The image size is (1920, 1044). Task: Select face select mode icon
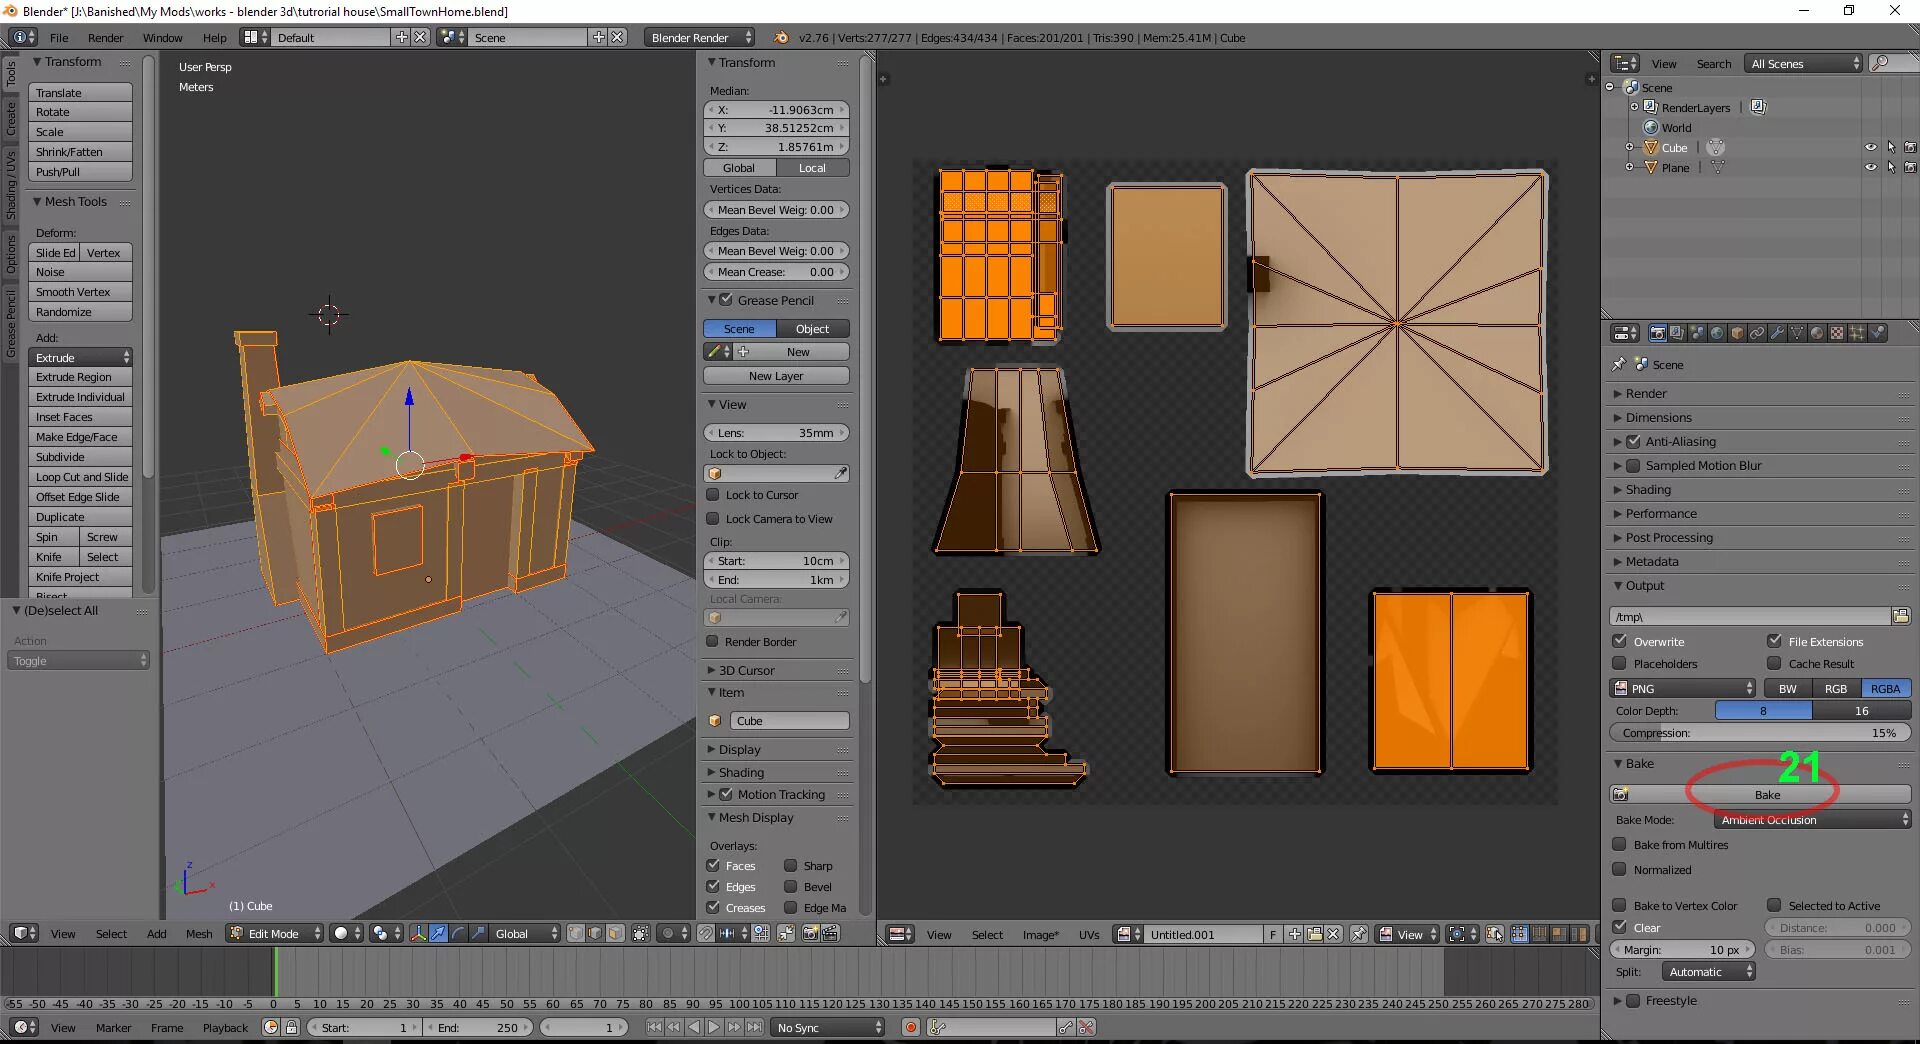(x=615, y=933)
